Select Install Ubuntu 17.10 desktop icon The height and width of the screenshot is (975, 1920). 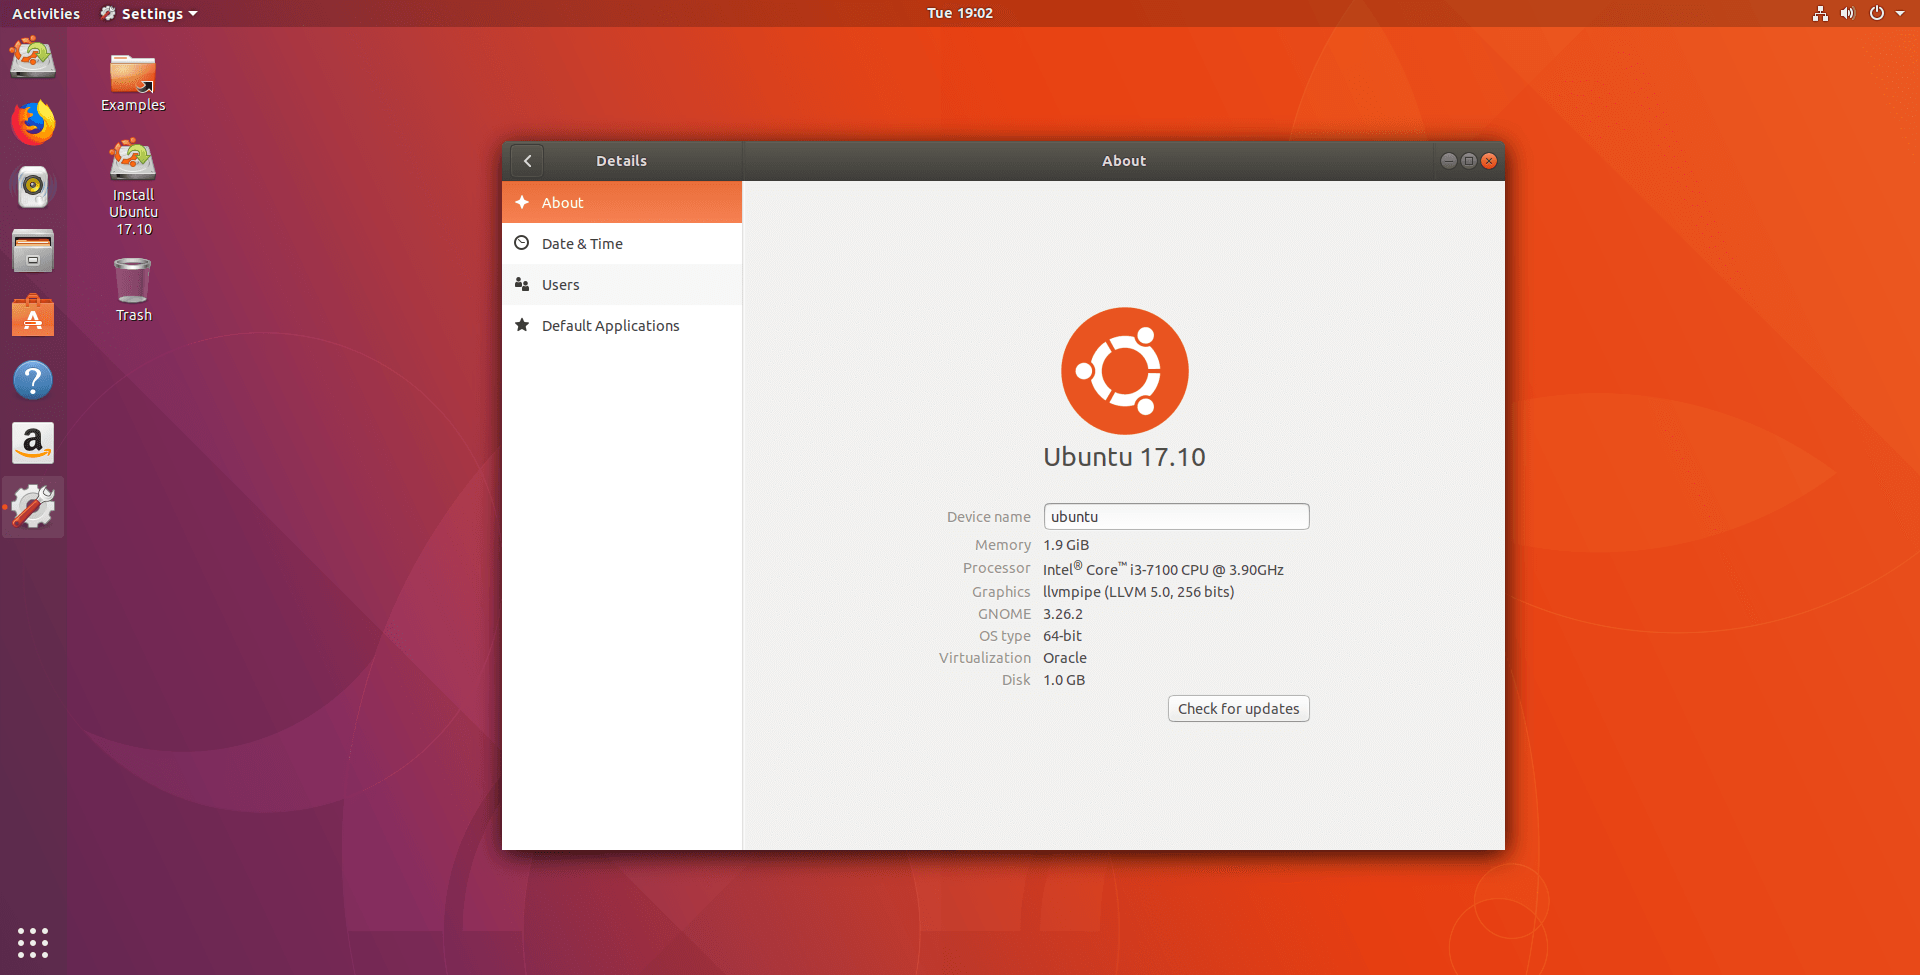point(133,187)
